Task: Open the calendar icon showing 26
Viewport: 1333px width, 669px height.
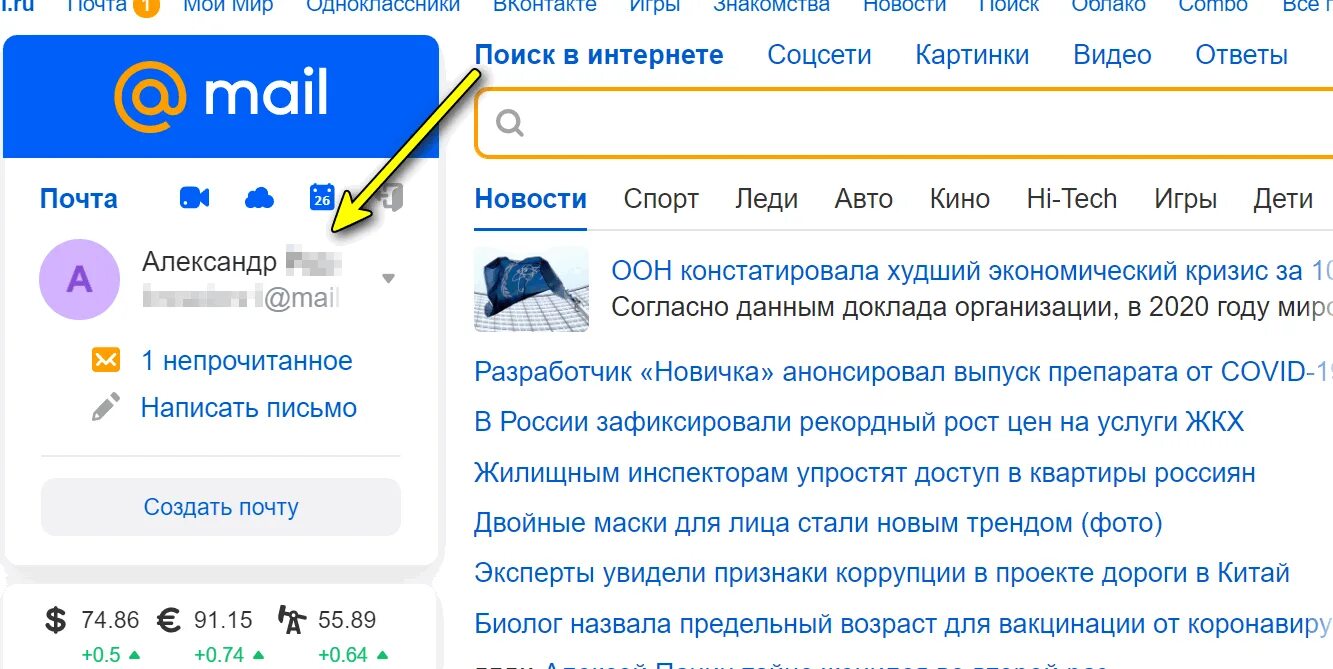Action: click(322, 197)
